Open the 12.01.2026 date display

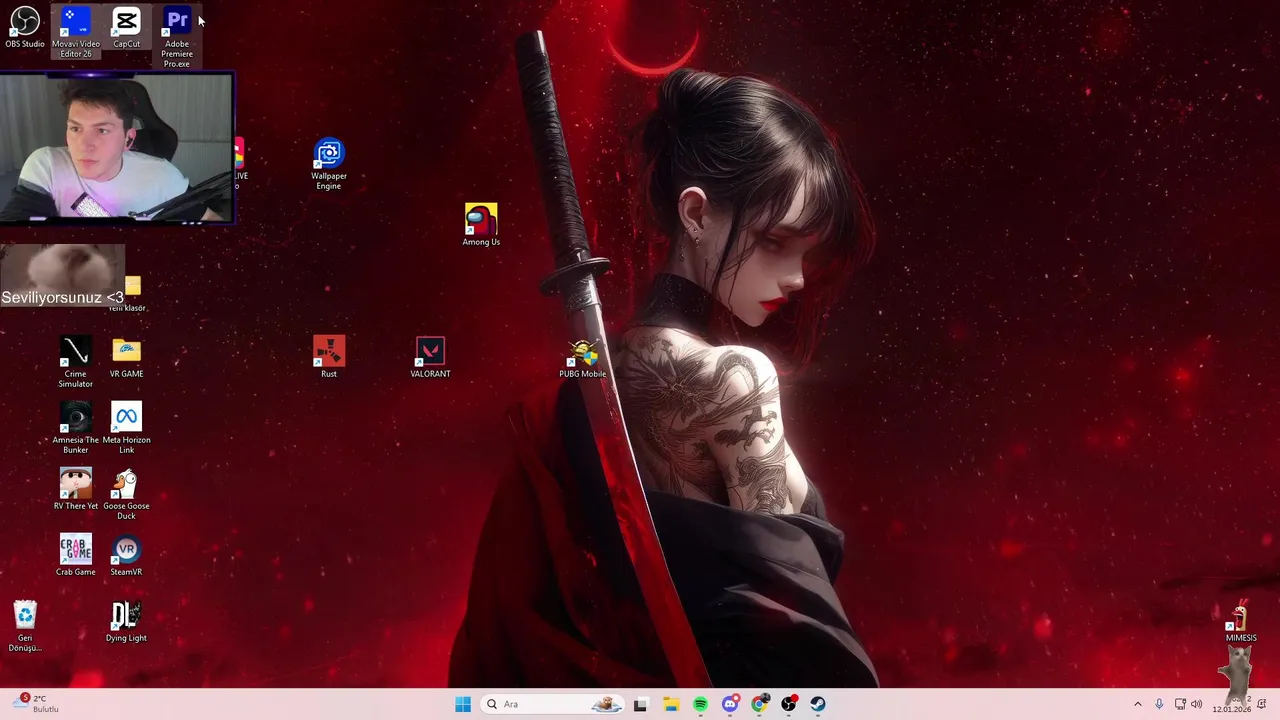coord(1231,709)
